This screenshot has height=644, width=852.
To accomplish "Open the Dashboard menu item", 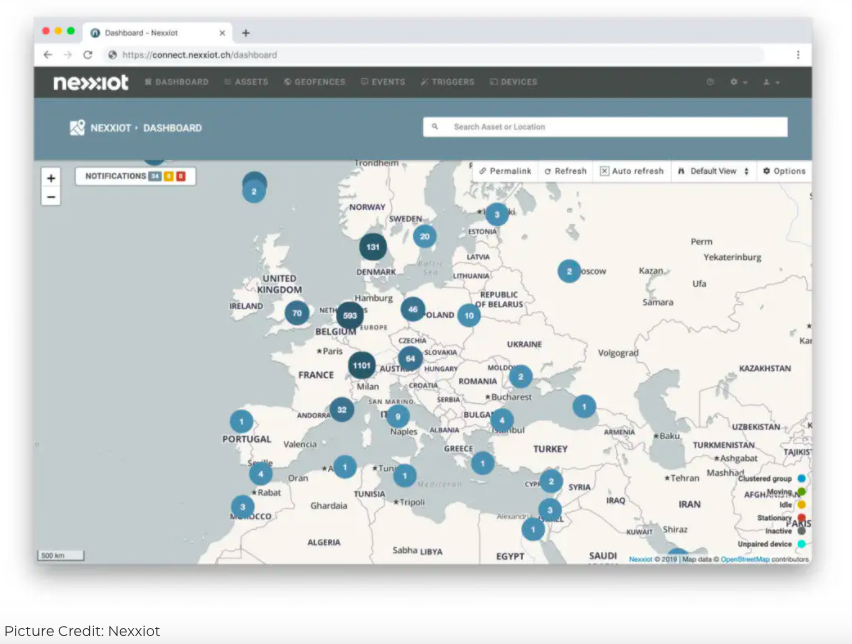I will pyautogui.click(x=177, y=82).
